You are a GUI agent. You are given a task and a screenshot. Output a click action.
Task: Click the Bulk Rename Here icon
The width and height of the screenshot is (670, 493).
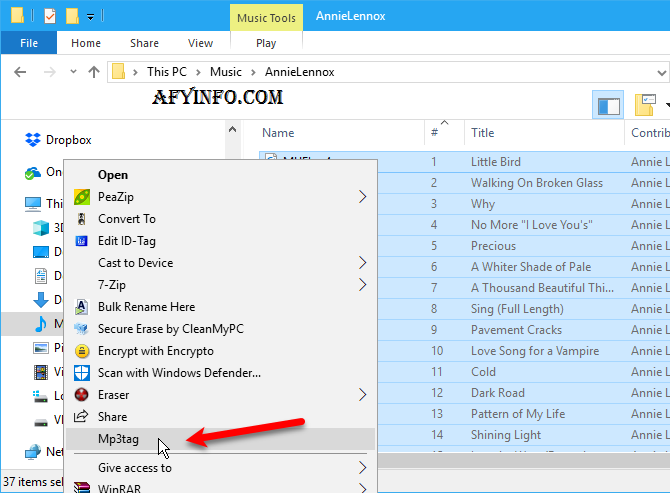82,307
